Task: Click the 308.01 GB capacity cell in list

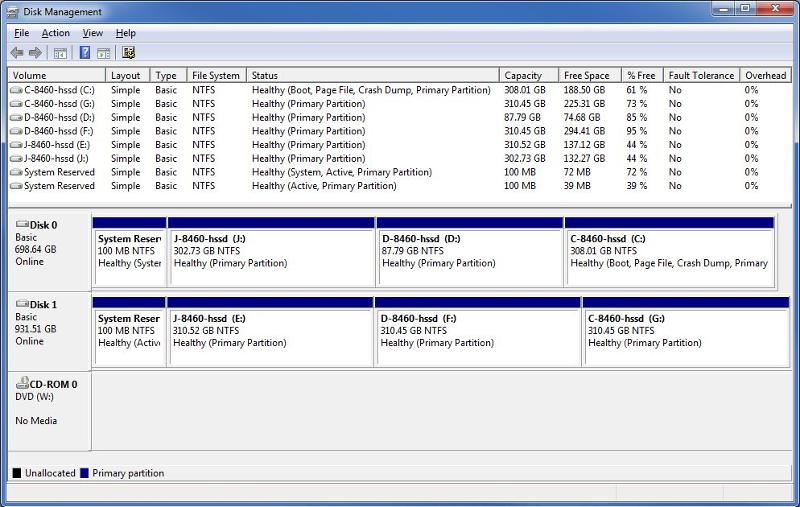Action: [524, 90]
